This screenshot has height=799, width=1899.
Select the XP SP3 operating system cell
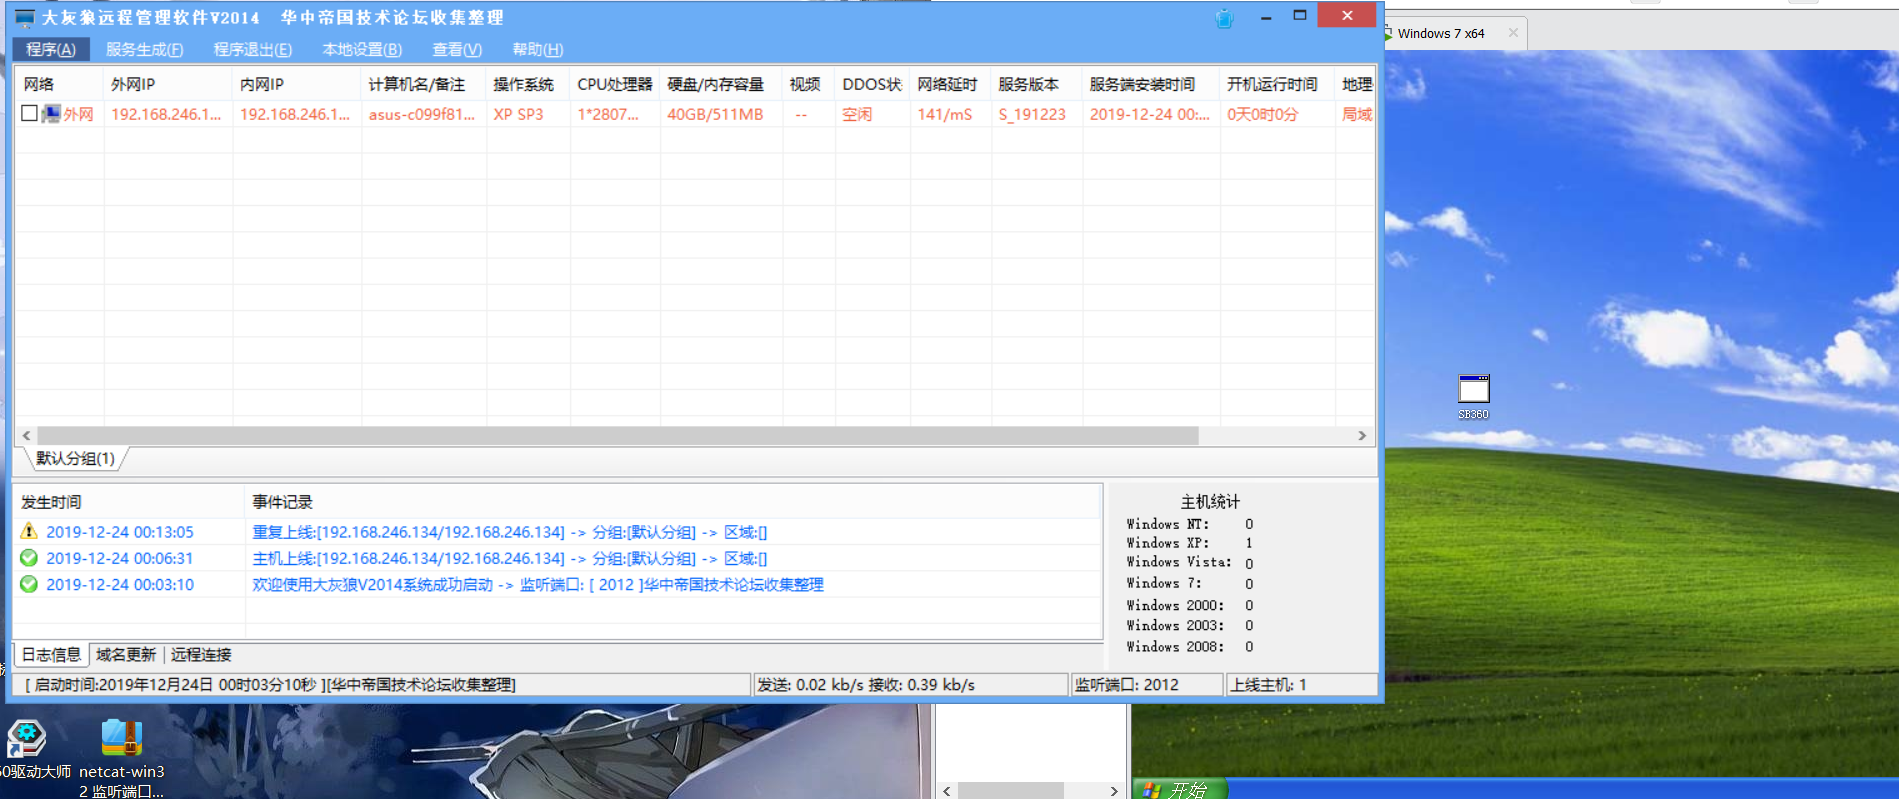point(518,114)
